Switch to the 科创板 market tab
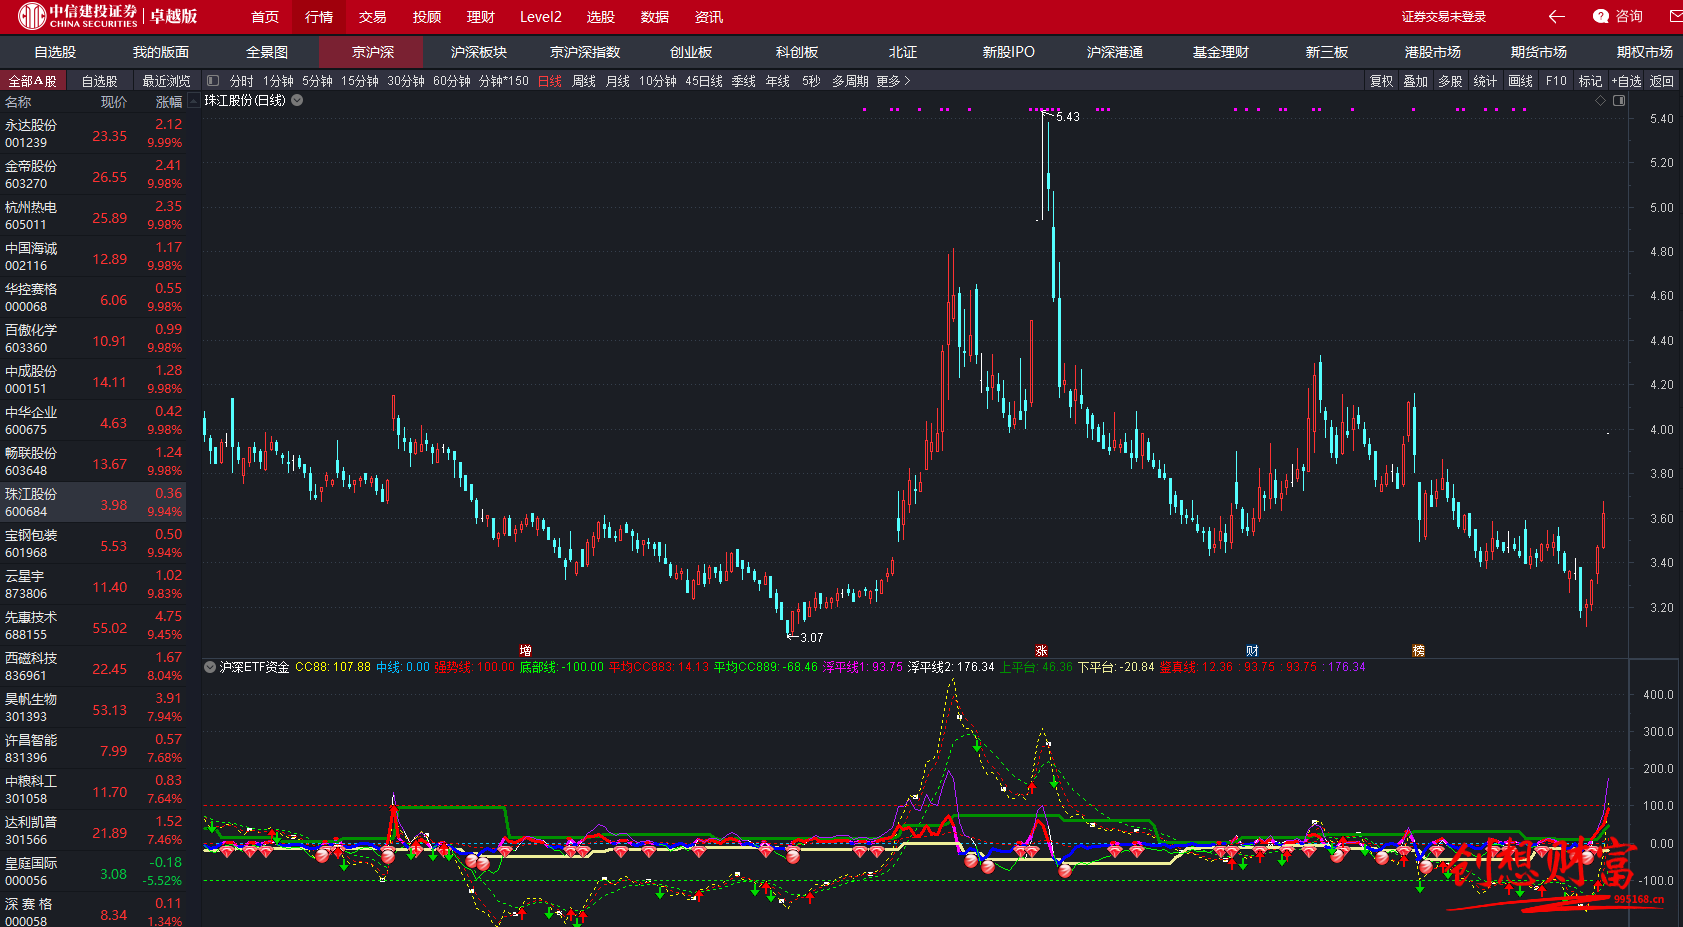This screenshot has width=1683, height=927. click(x=797, y=52)
